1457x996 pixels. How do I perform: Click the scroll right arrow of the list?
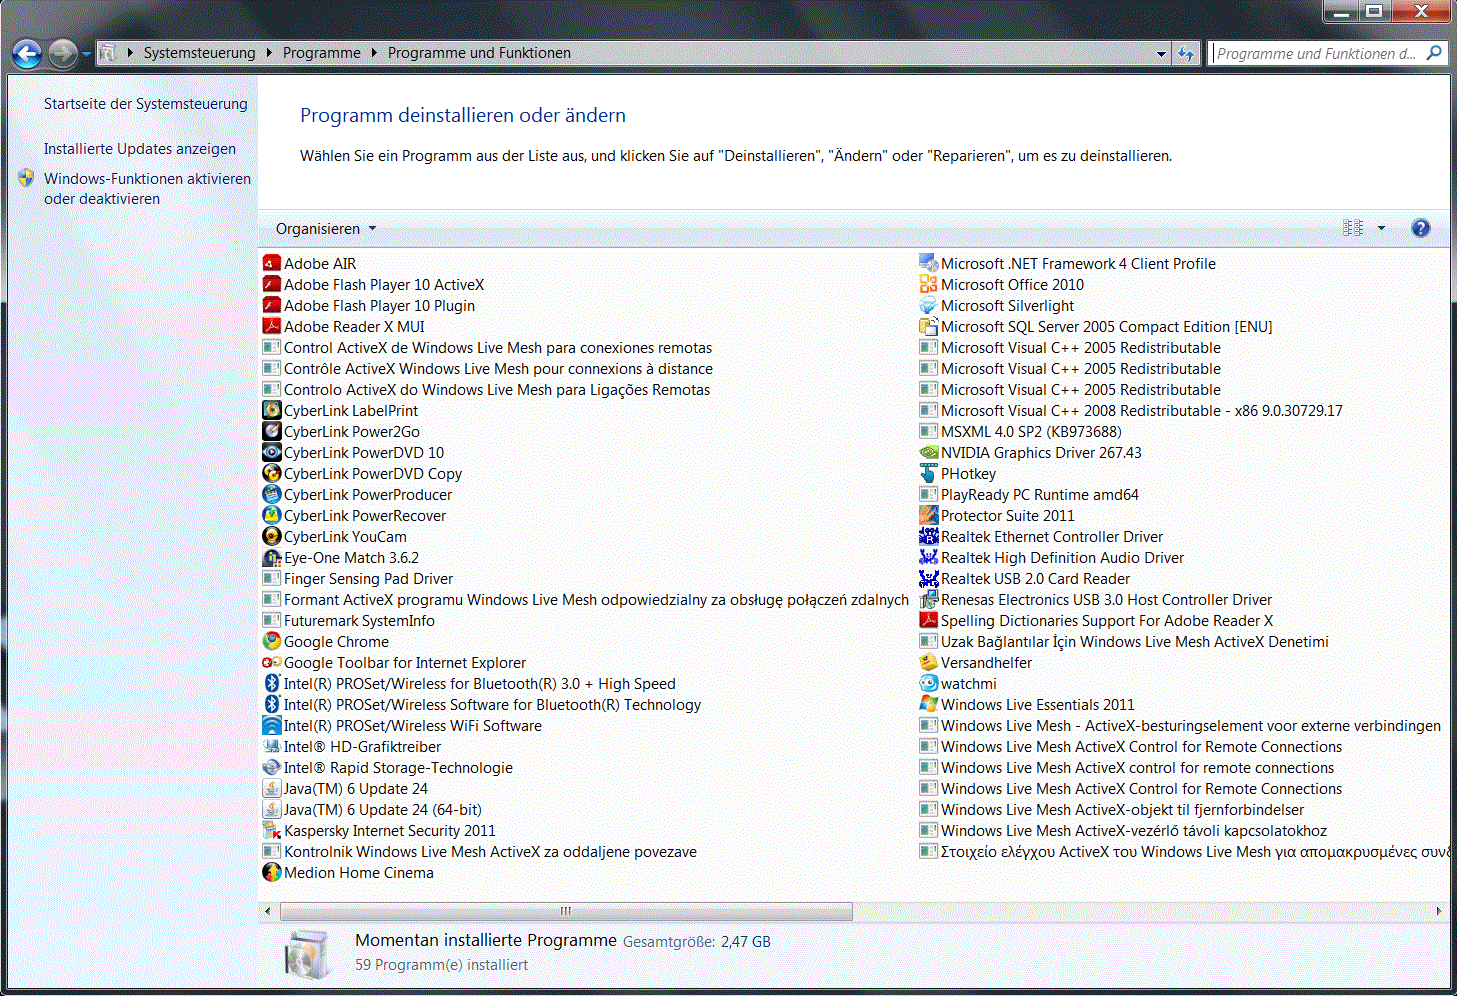click(x=1438, y=911)
